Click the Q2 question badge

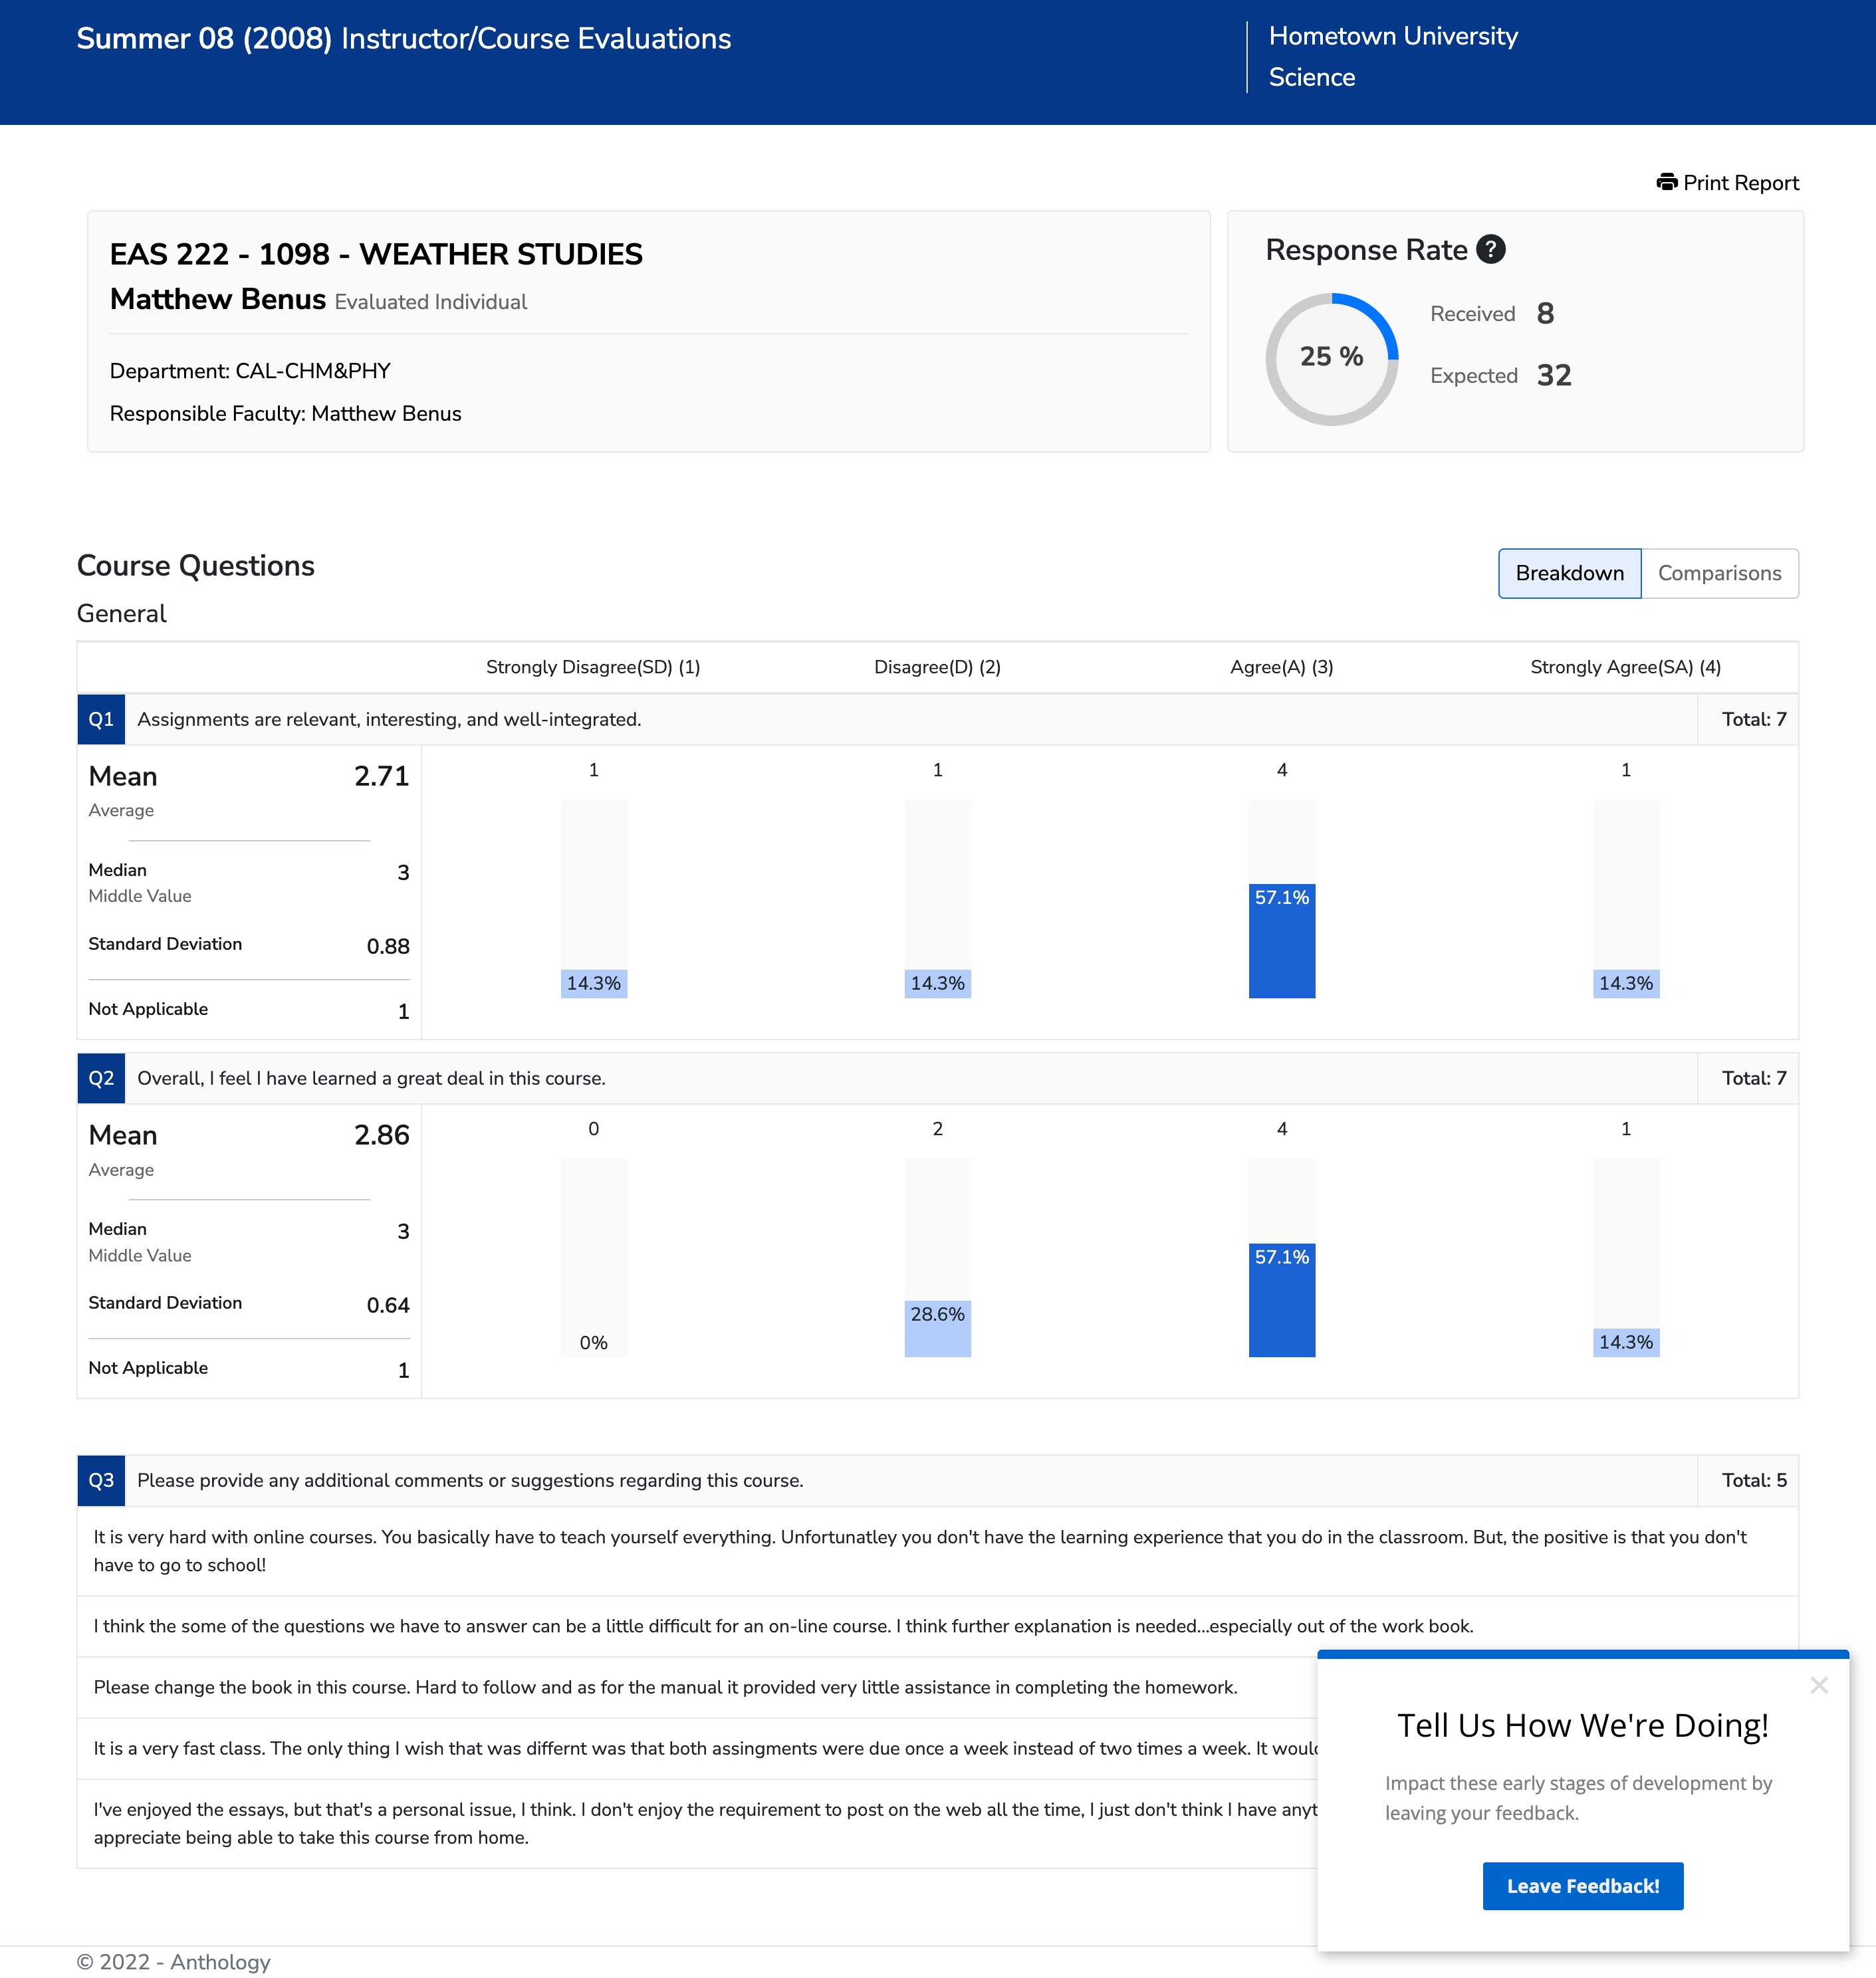[x=101, y=1078]
